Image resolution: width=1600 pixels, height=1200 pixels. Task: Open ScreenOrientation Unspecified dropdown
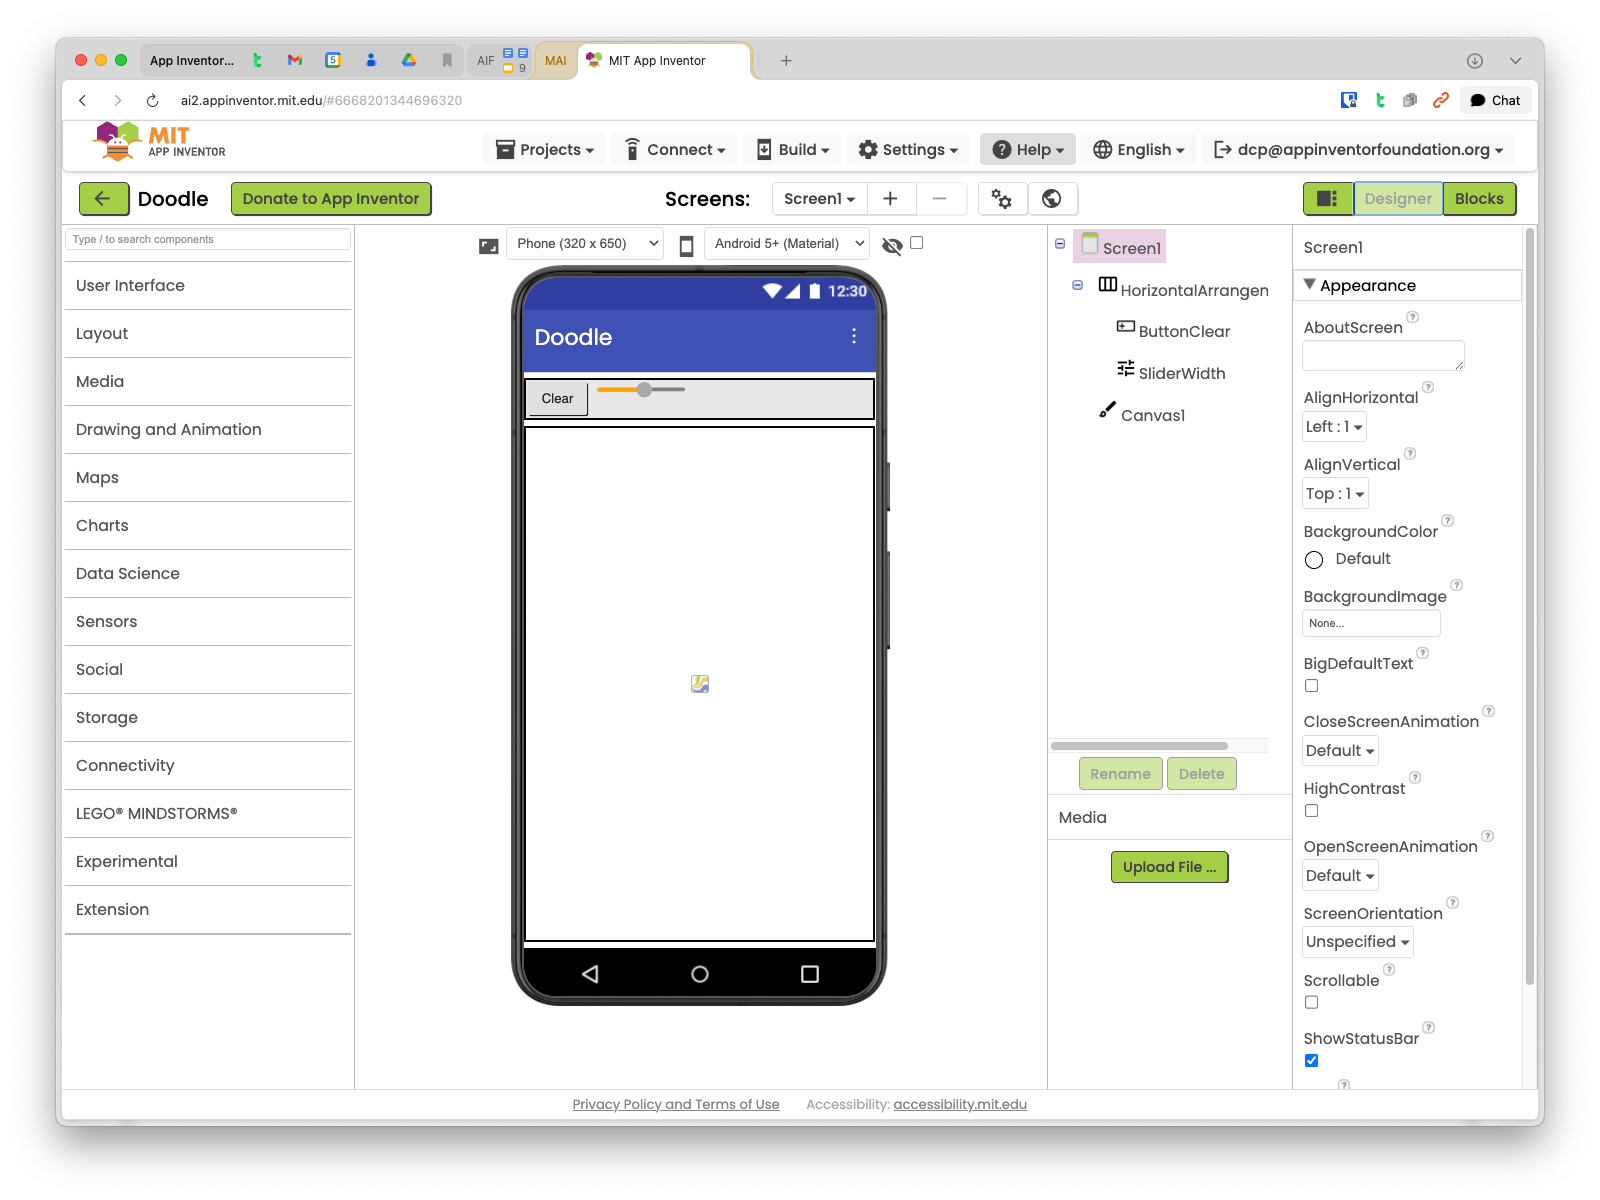[x=1358, y=942]
